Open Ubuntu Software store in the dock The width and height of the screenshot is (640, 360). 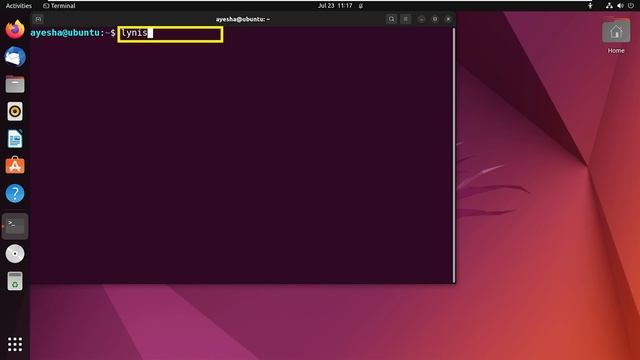[15, 166]
